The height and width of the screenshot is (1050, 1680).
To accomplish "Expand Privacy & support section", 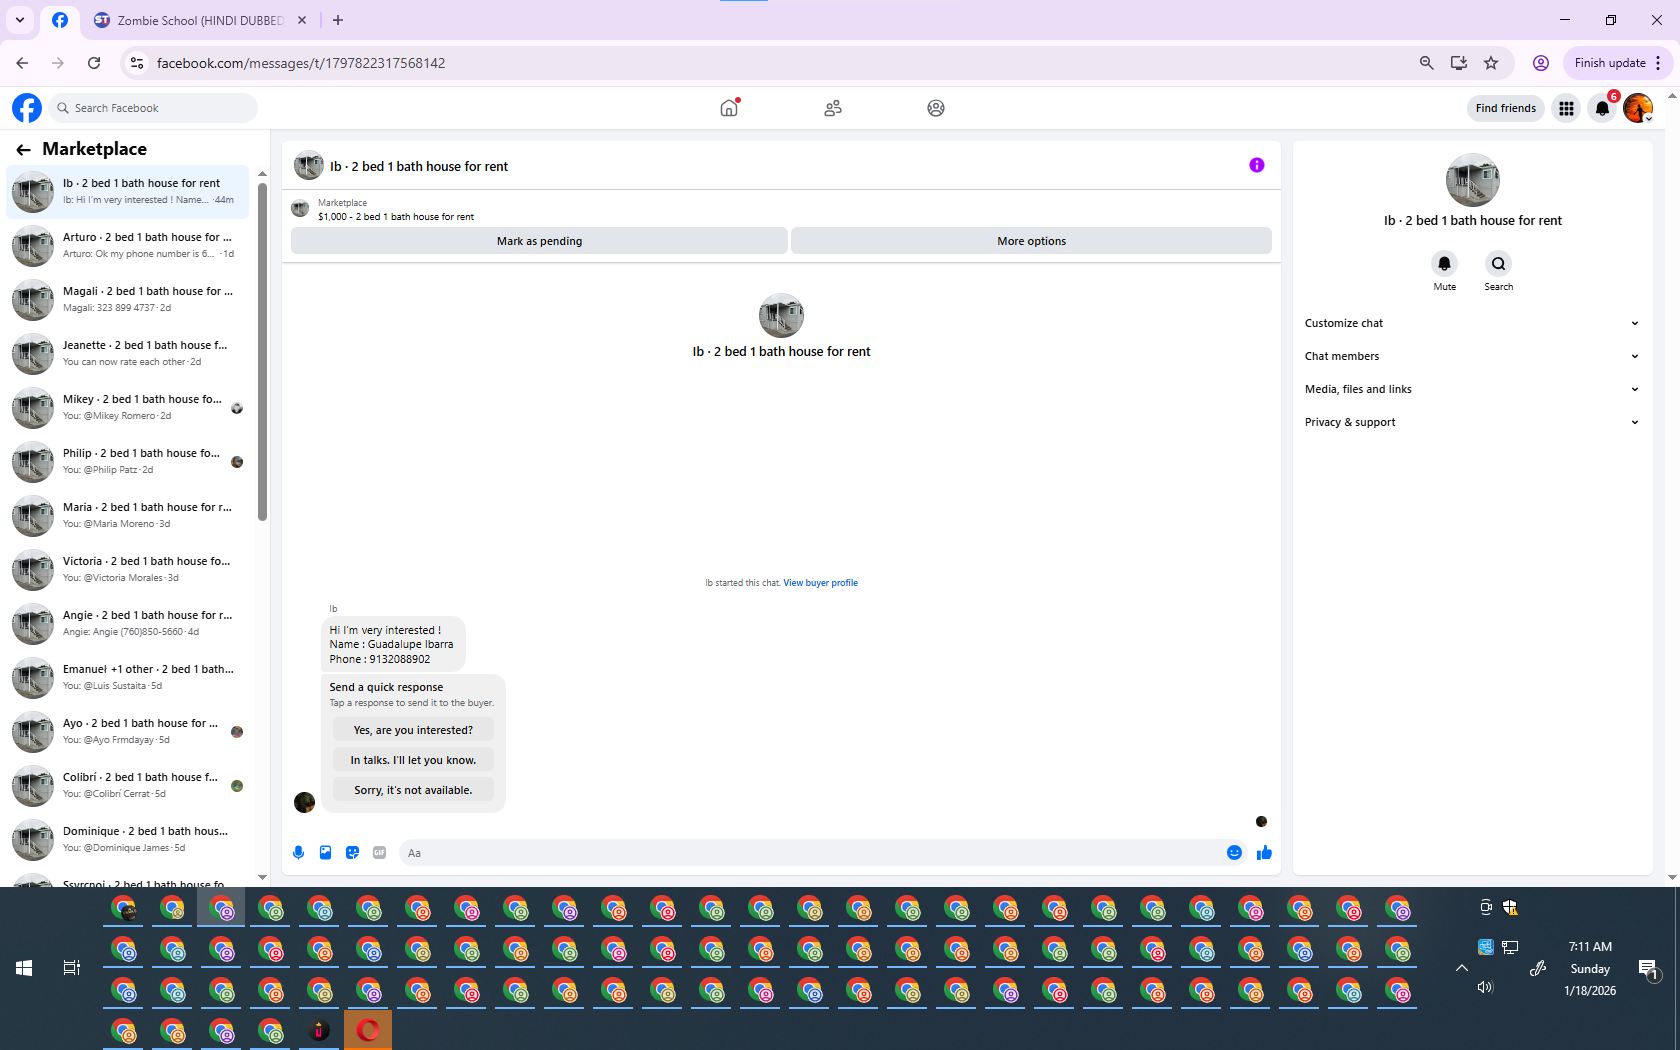I will click(x=1471, y=422).
